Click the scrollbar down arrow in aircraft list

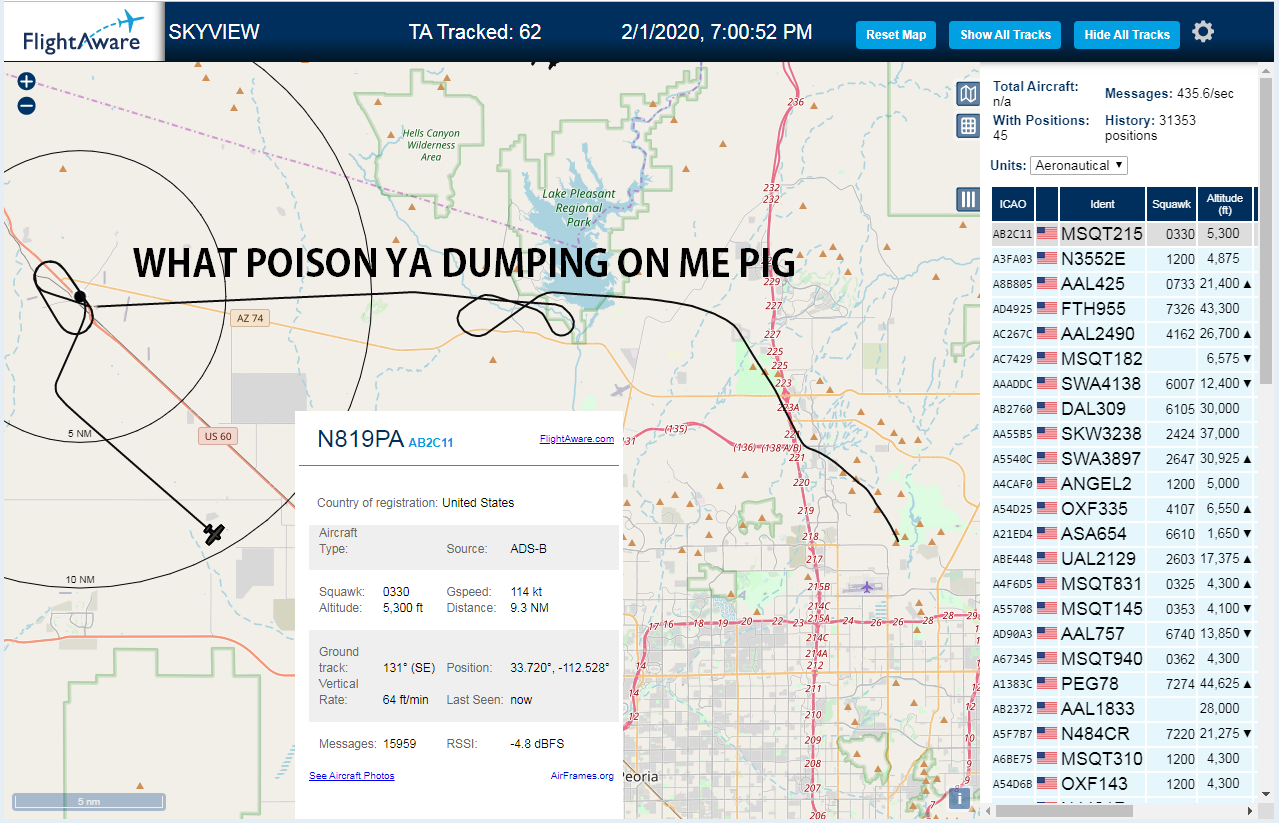[1267, 793]
